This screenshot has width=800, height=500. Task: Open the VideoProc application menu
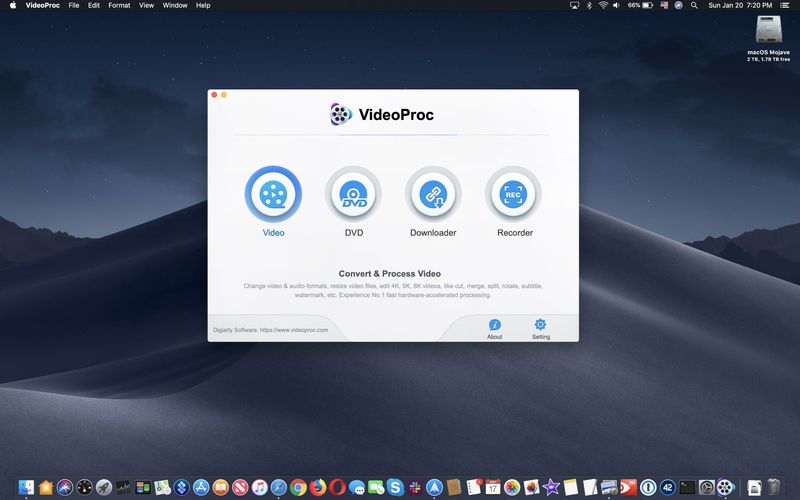click(43, 5)
